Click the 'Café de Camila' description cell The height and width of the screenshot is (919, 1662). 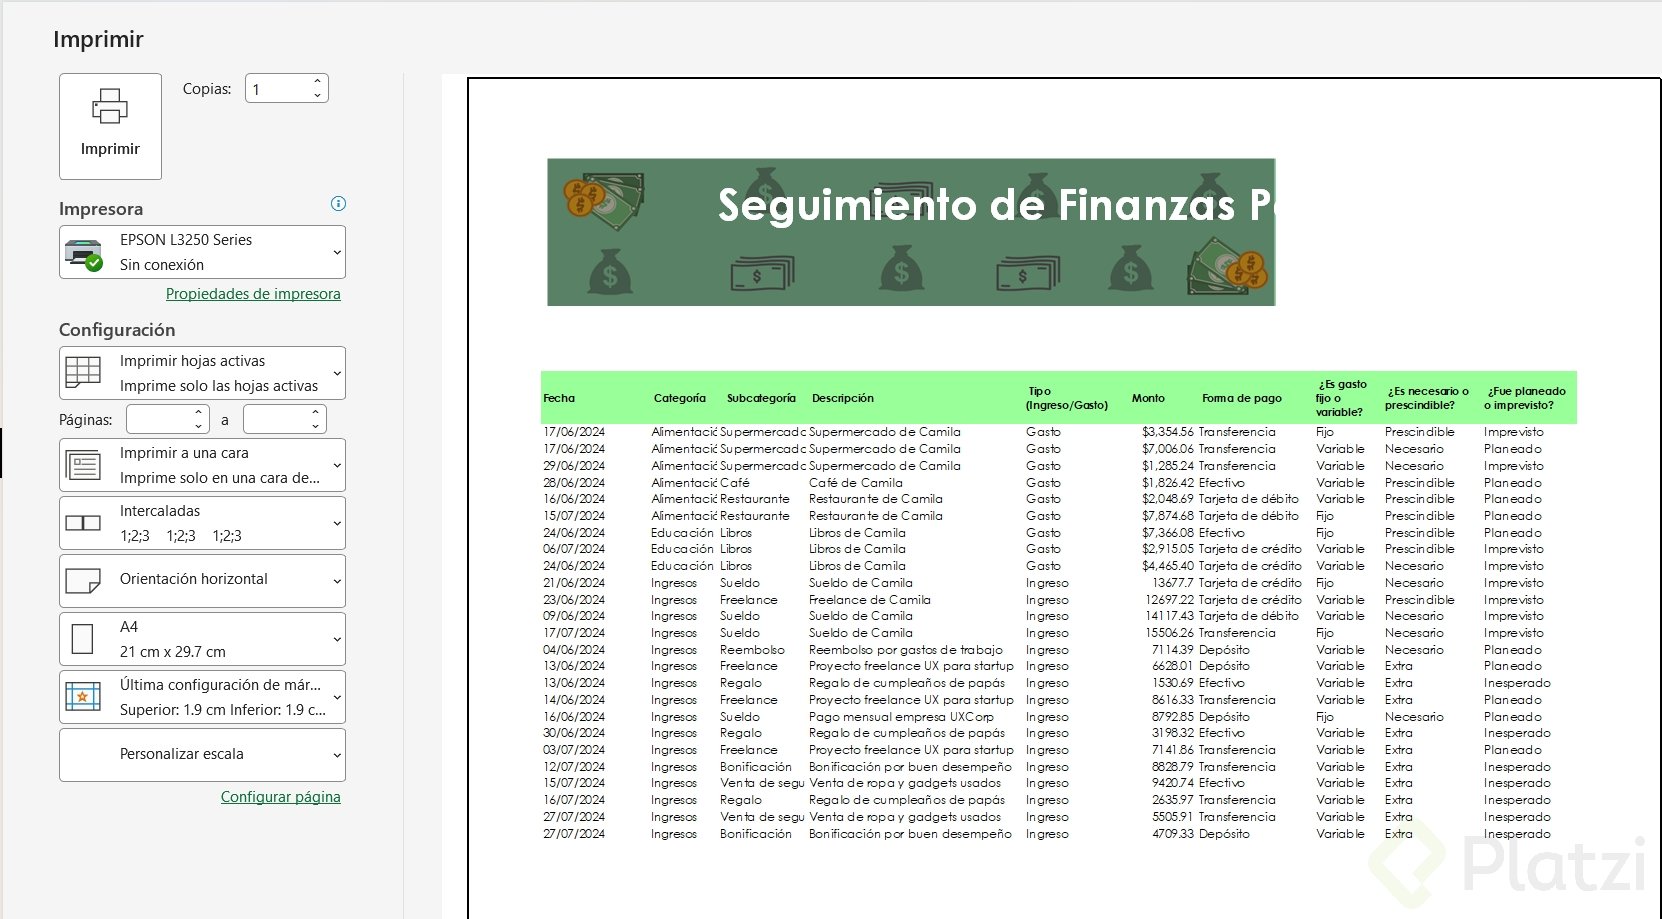coord(856,483)
